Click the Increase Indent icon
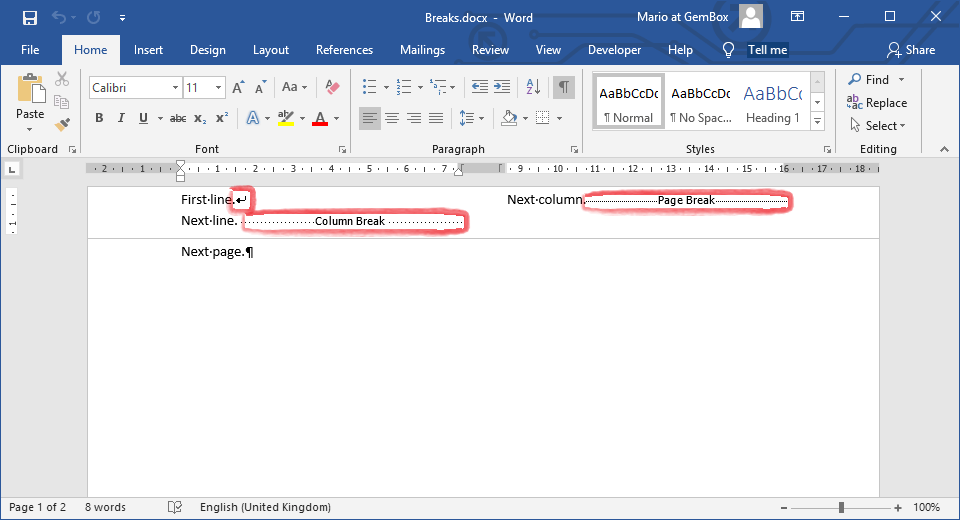The height and width of the screenshot is (520, 960). click(x=502, y=88)
